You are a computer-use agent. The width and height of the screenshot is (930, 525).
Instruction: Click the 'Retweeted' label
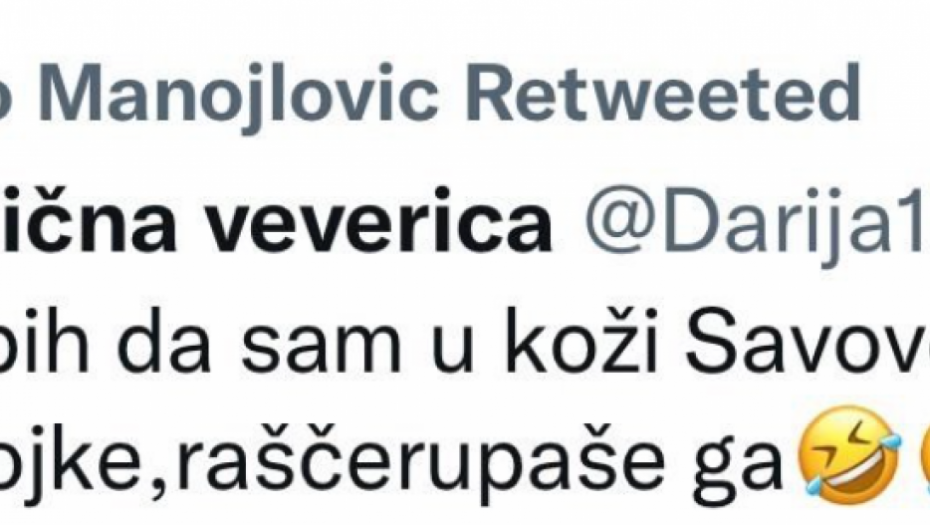coord(663,92)
